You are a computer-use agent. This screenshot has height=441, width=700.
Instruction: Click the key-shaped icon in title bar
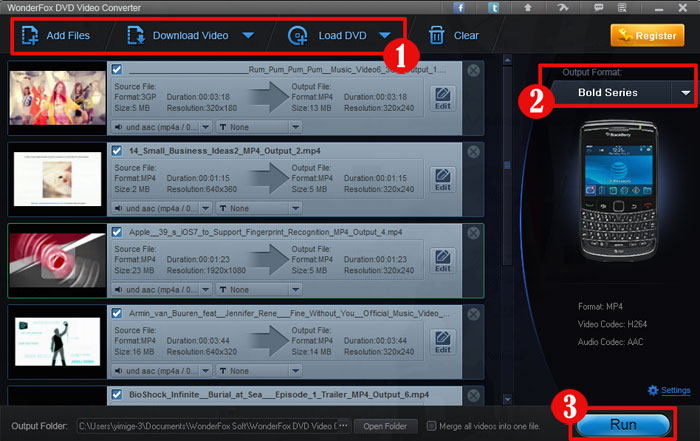point(563,8)
